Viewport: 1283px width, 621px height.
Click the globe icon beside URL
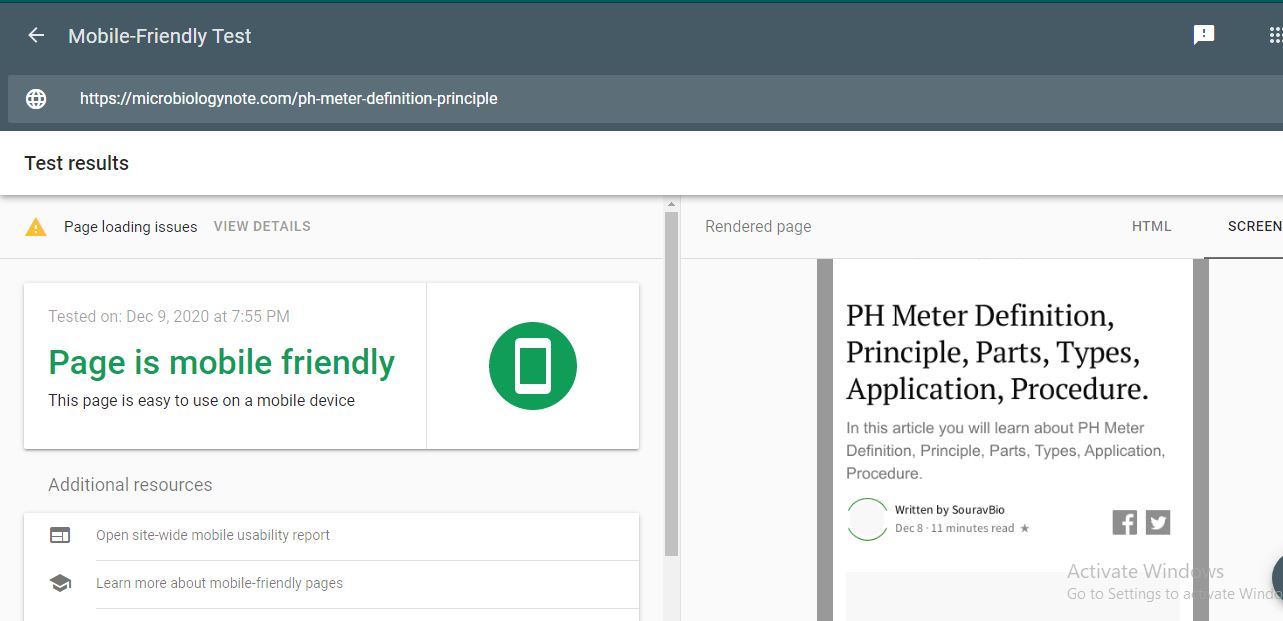tap(36, 99)
